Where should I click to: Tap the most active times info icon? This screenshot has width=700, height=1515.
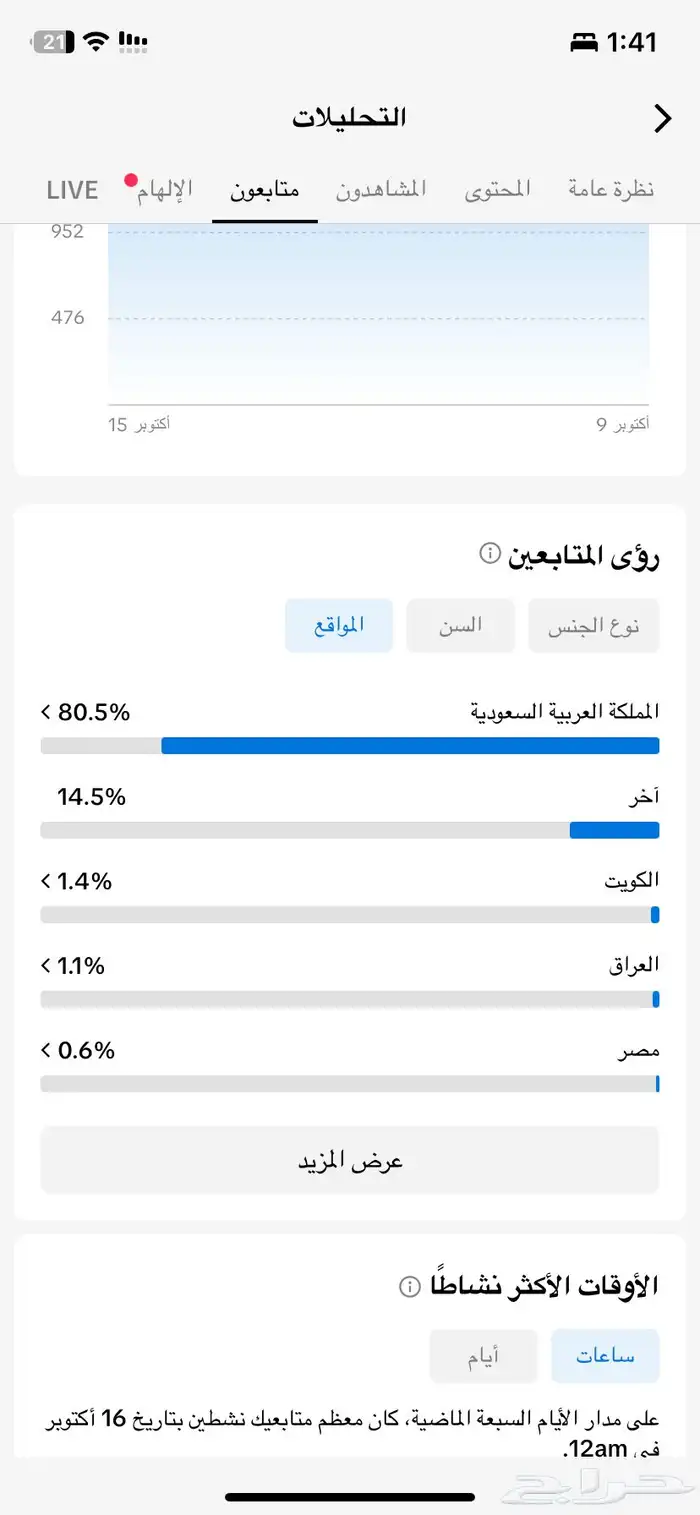(x=407, y=1288)
